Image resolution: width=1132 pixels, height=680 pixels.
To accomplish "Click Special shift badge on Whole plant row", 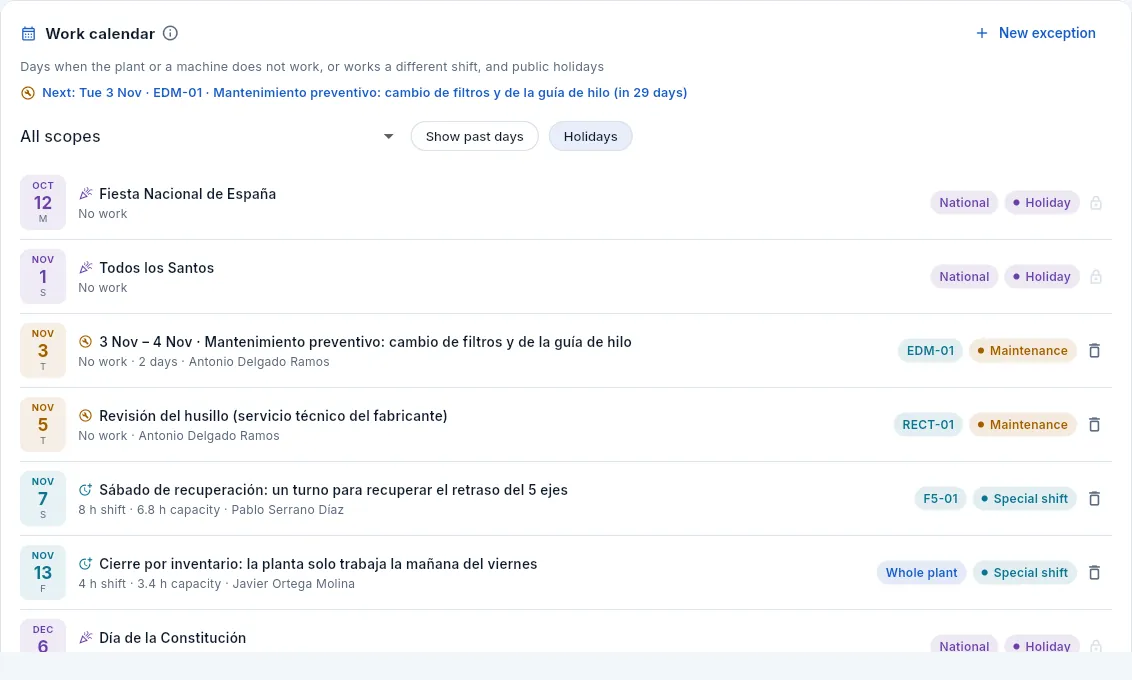I will pyautogui.click(x=1024, y=572).
